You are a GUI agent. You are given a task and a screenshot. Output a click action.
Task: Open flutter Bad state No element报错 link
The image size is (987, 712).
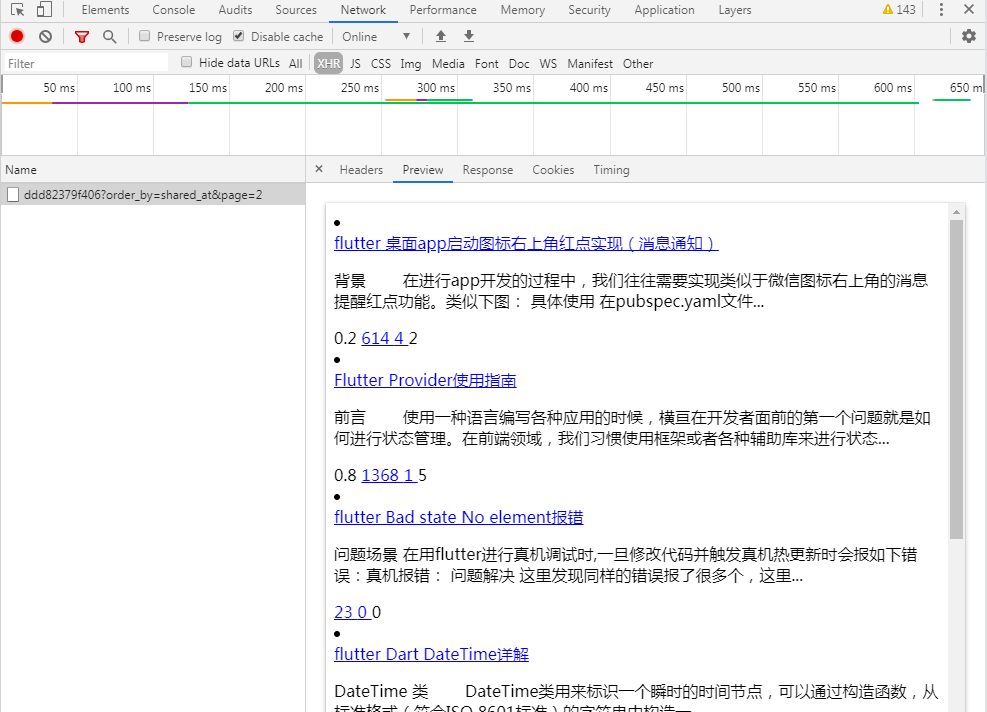(x=458, y=517)
